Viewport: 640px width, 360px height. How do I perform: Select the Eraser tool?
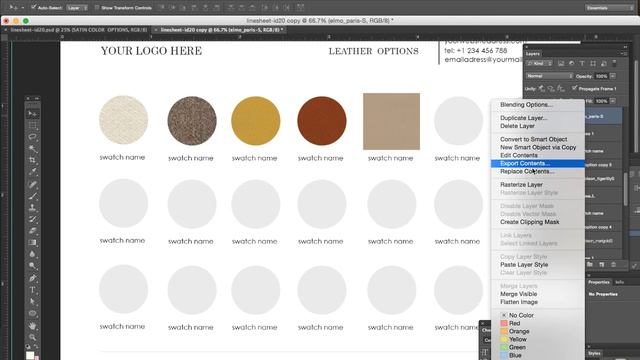[x=33, y=231]
